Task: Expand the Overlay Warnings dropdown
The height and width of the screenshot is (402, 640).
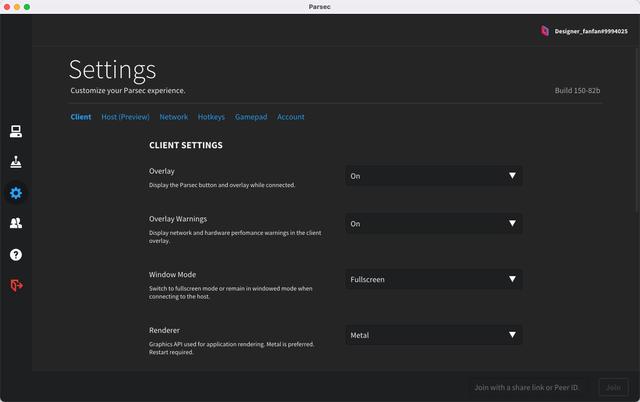Action: point(433,224)
